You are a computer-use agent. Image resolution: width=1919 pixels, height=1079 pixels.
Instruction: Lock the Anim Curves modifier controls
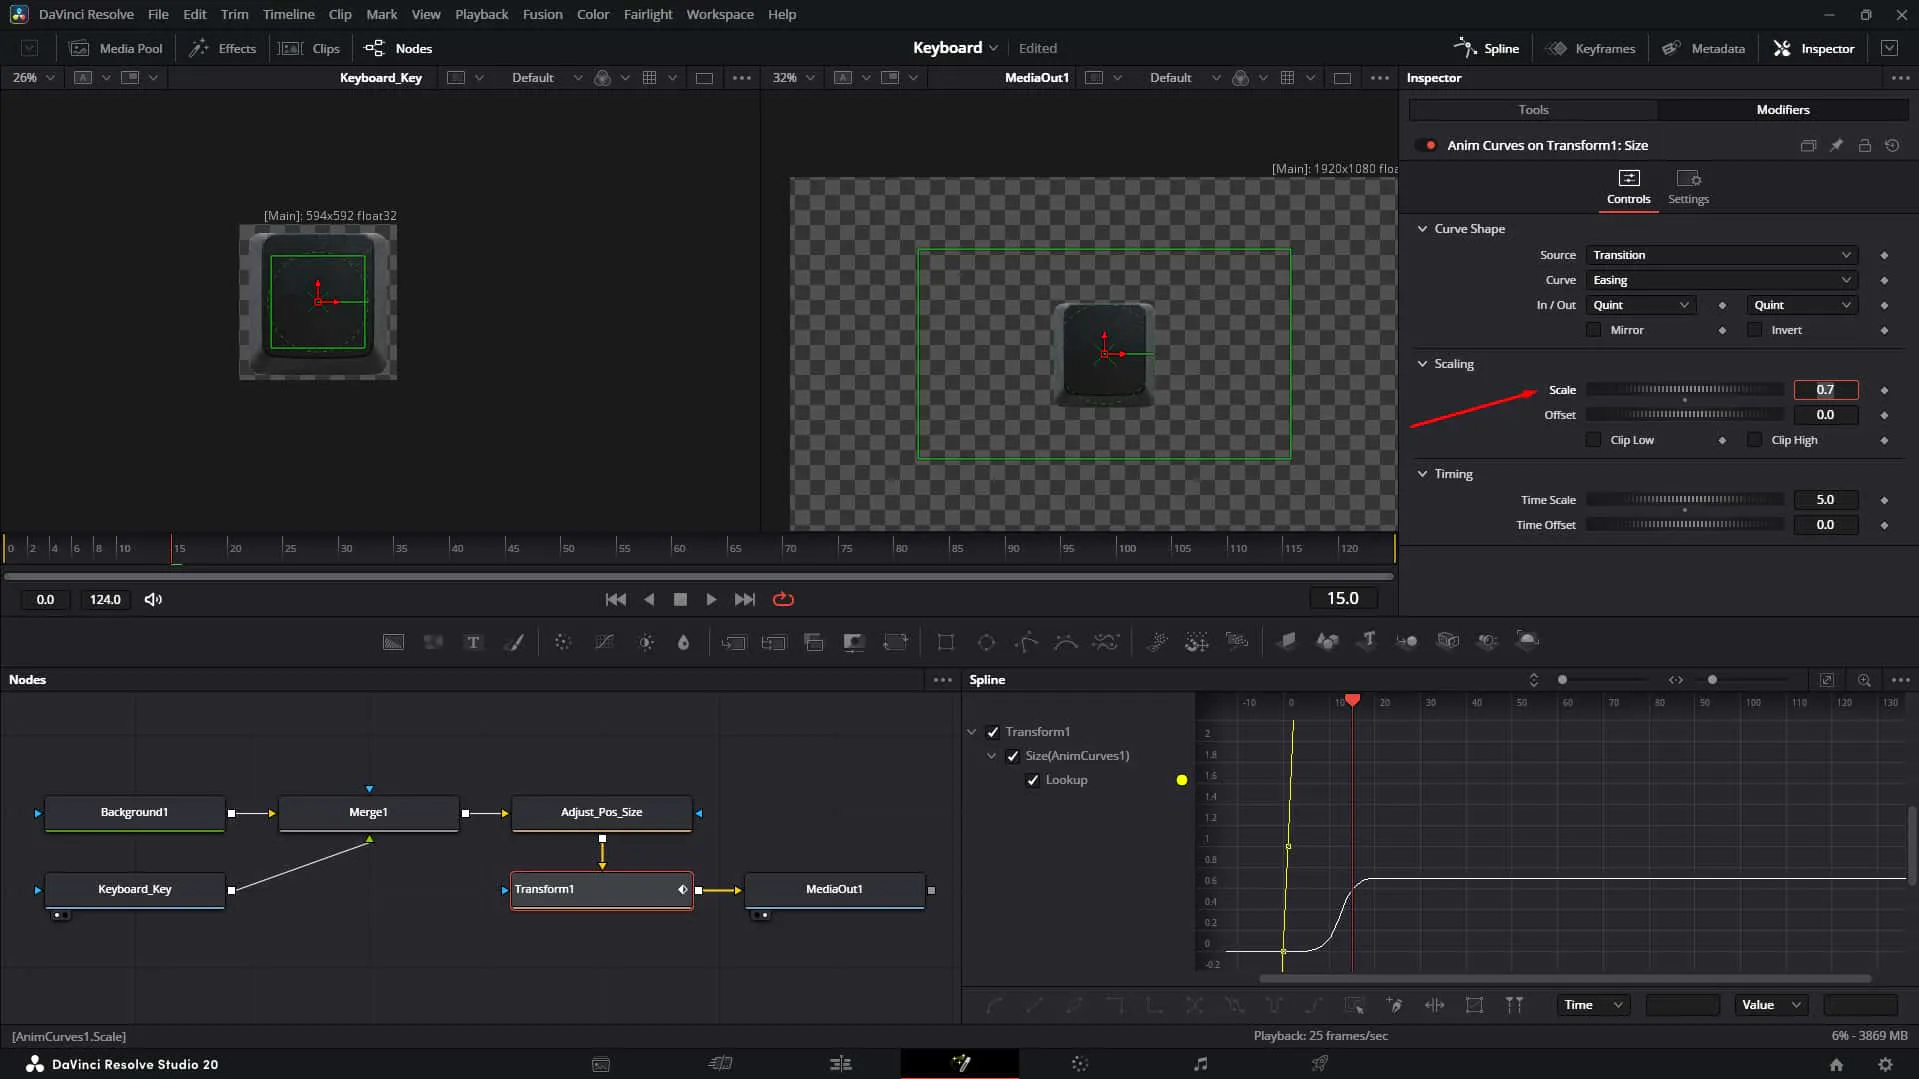[x=1864, y=145]
